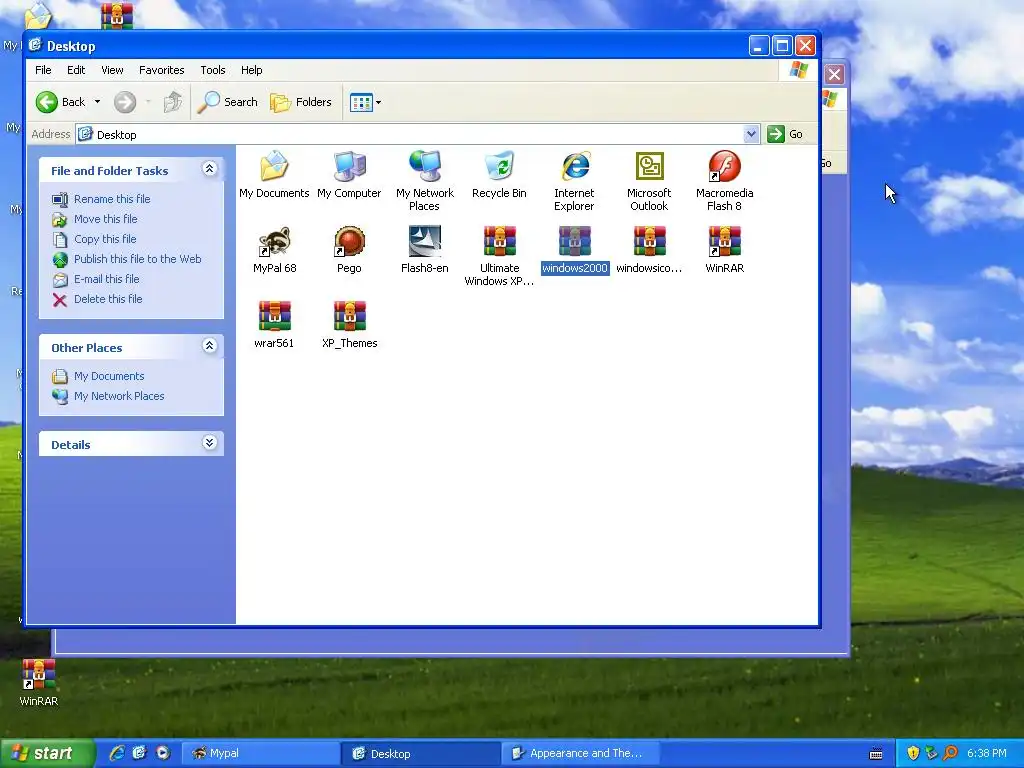
Task: Click the Show Desktop Quick Launch icon
Action: click(139, 753)
